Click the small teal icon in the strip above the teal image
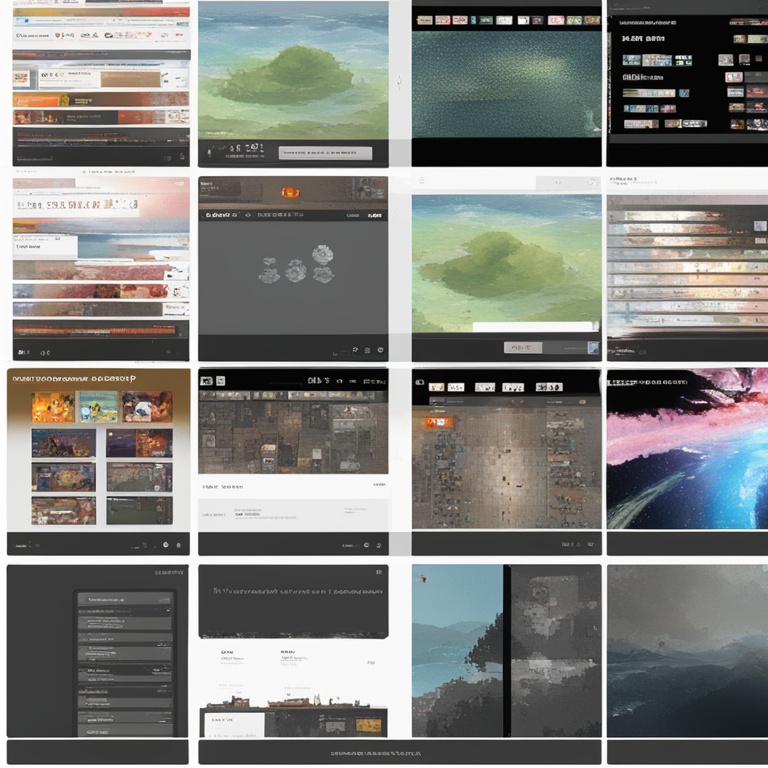The height and width of the screenshot is (768, 768). (x=473, y=20)
